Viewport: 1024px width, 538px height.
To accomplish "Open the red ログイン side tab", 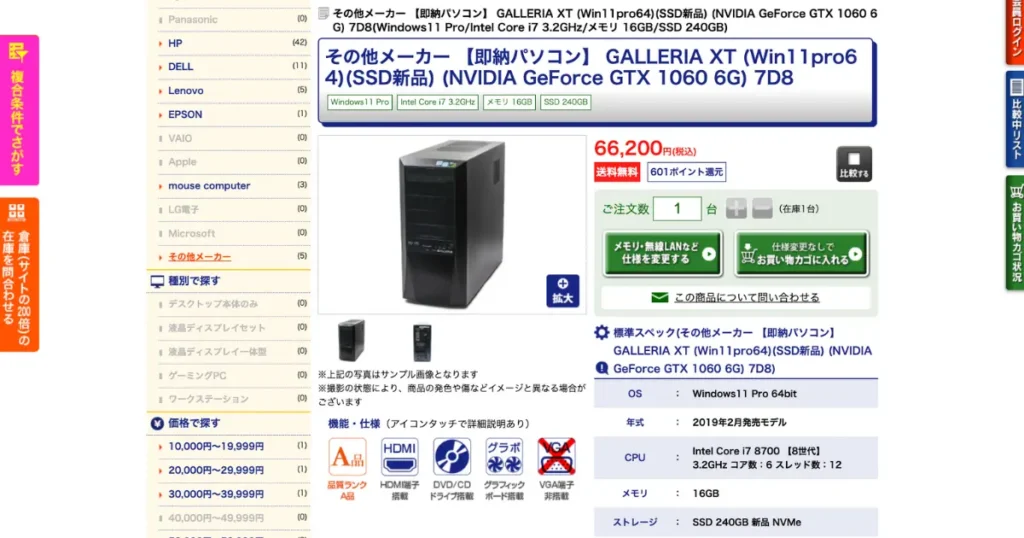I will [1014, 31].
